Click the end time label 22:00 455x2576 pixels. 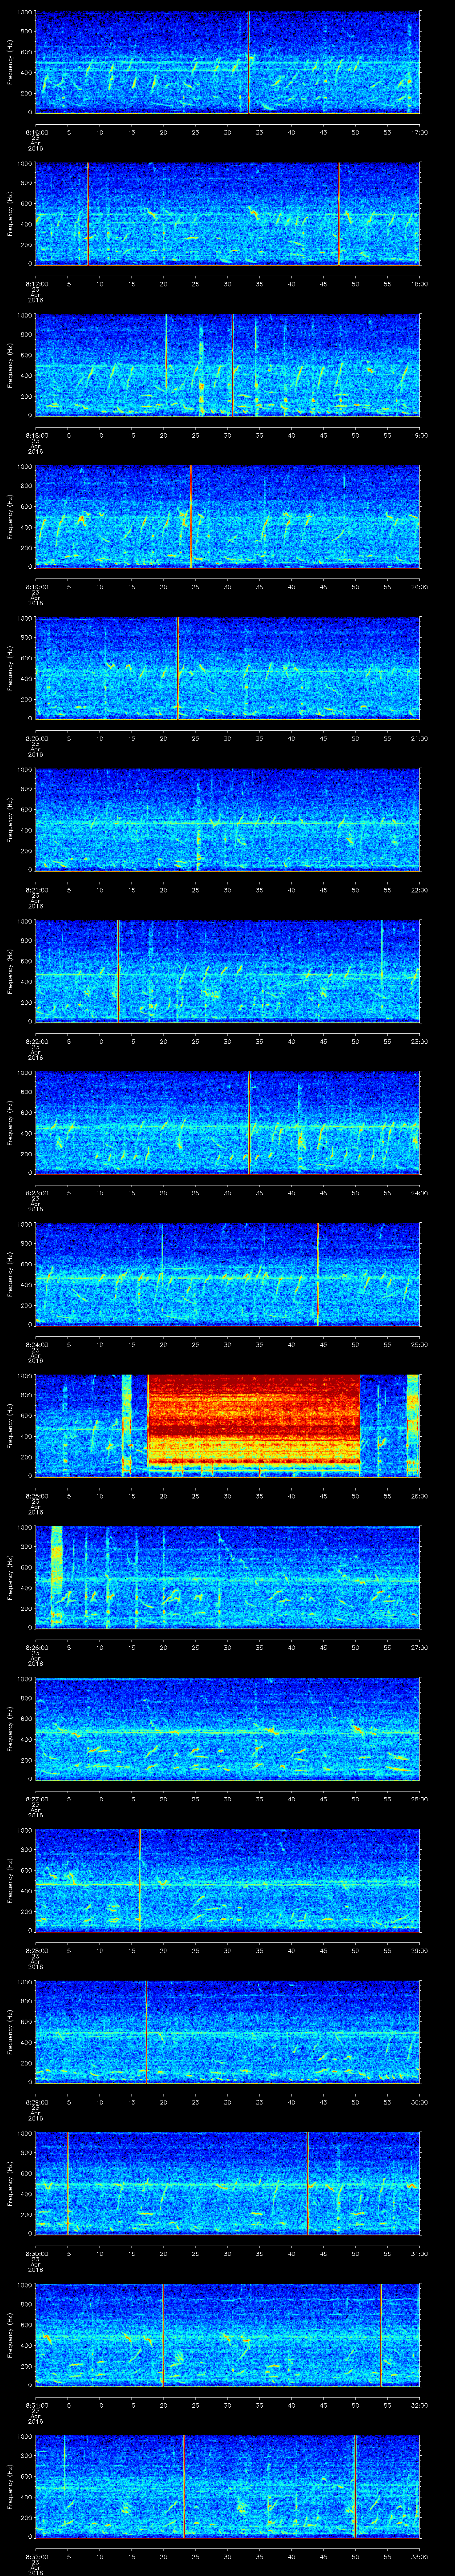(x=419, y=890)
